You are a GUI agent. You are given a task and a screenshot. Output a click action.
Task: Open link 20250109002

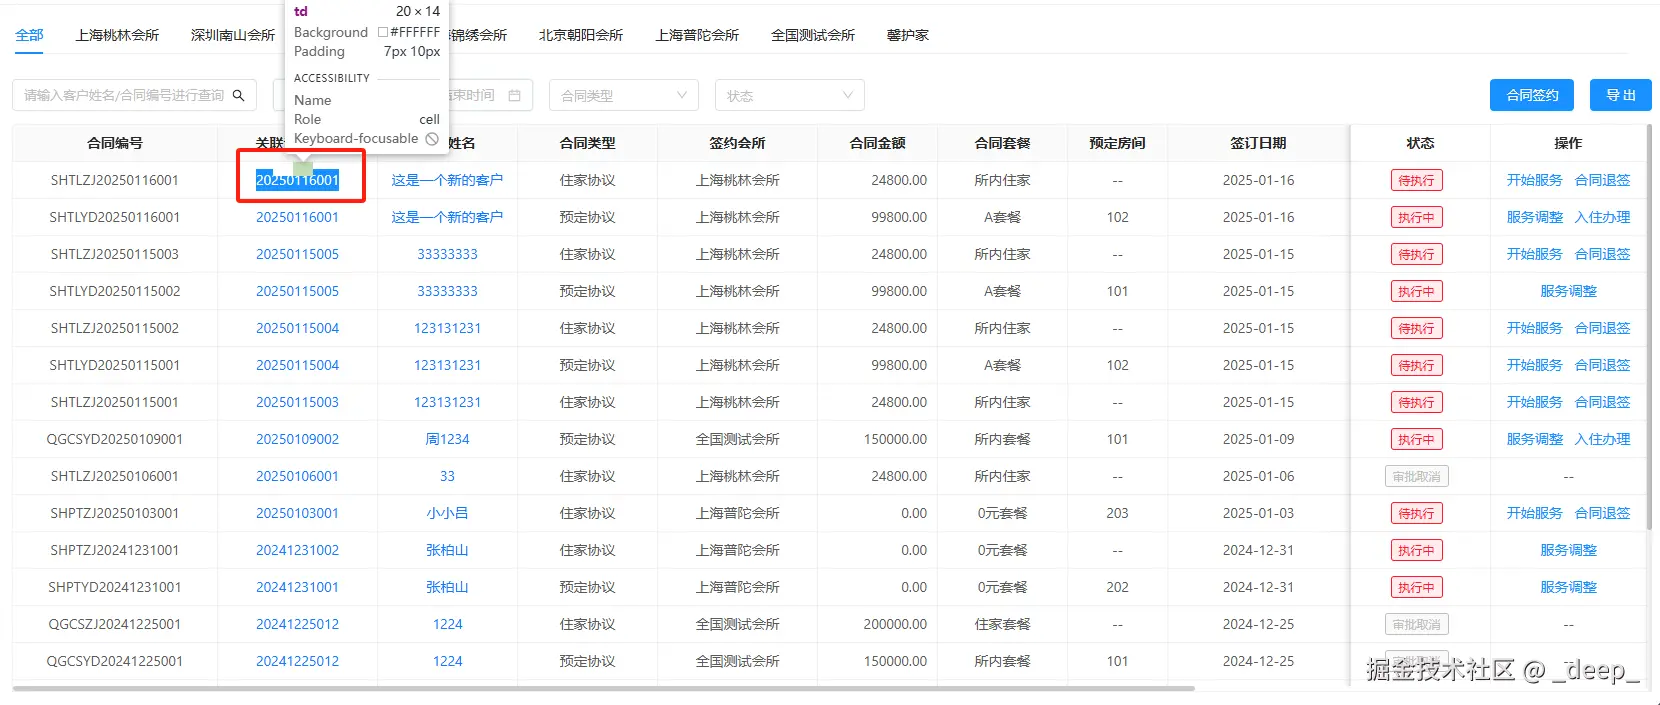click(x=297, y=439)
